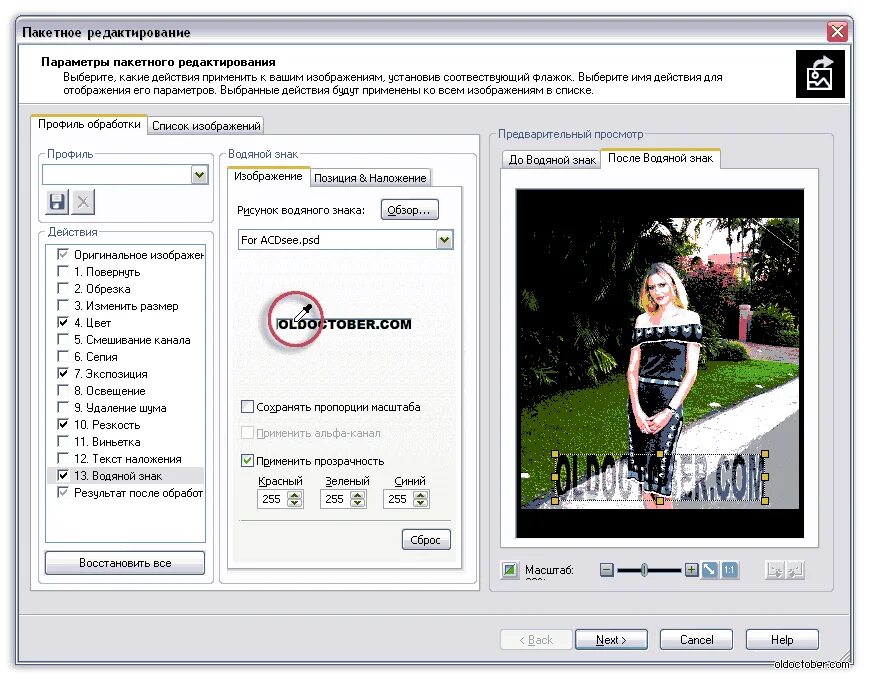Click the Сброс reset button
The image size is (869, 680).
(x=426, y=540)
